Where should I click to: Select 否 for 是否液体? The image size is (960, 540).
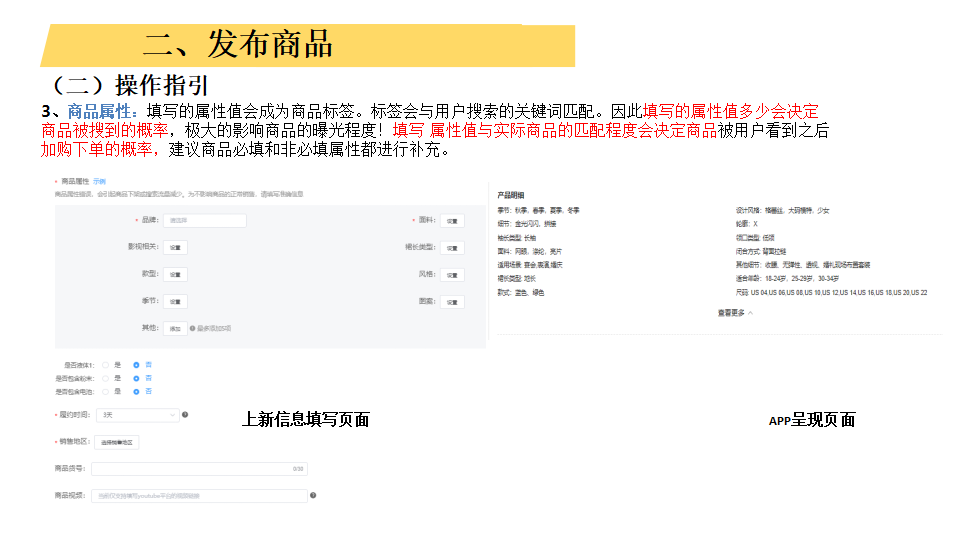point(136,365)
